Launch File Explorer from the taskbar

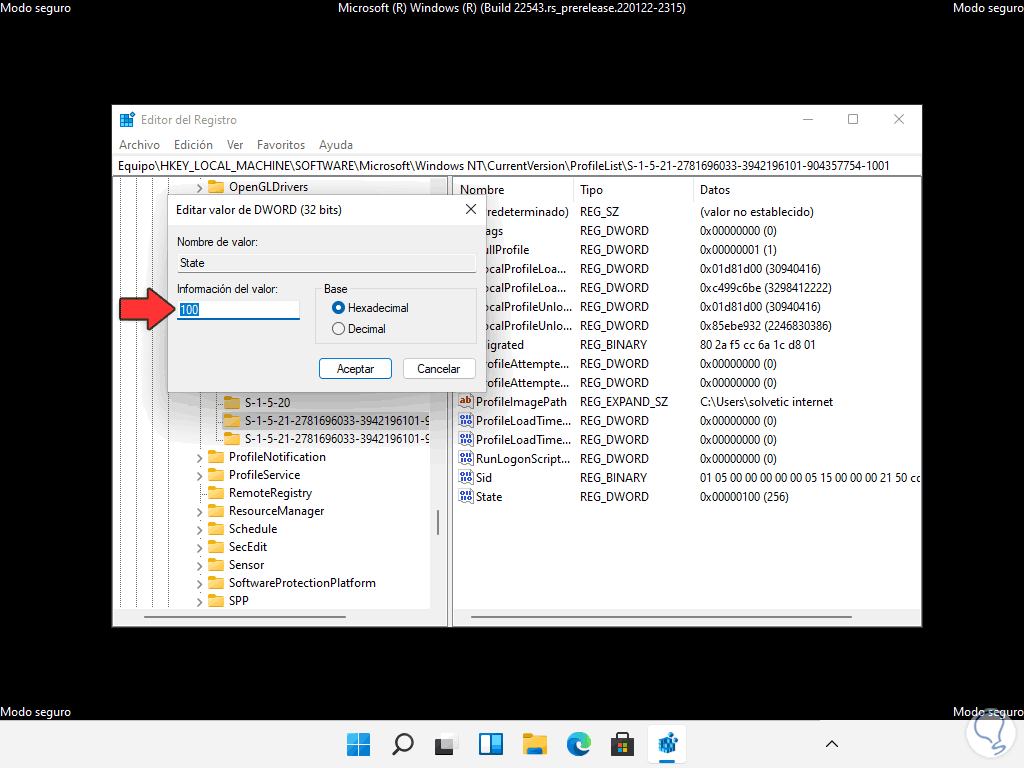coord(535,744)
